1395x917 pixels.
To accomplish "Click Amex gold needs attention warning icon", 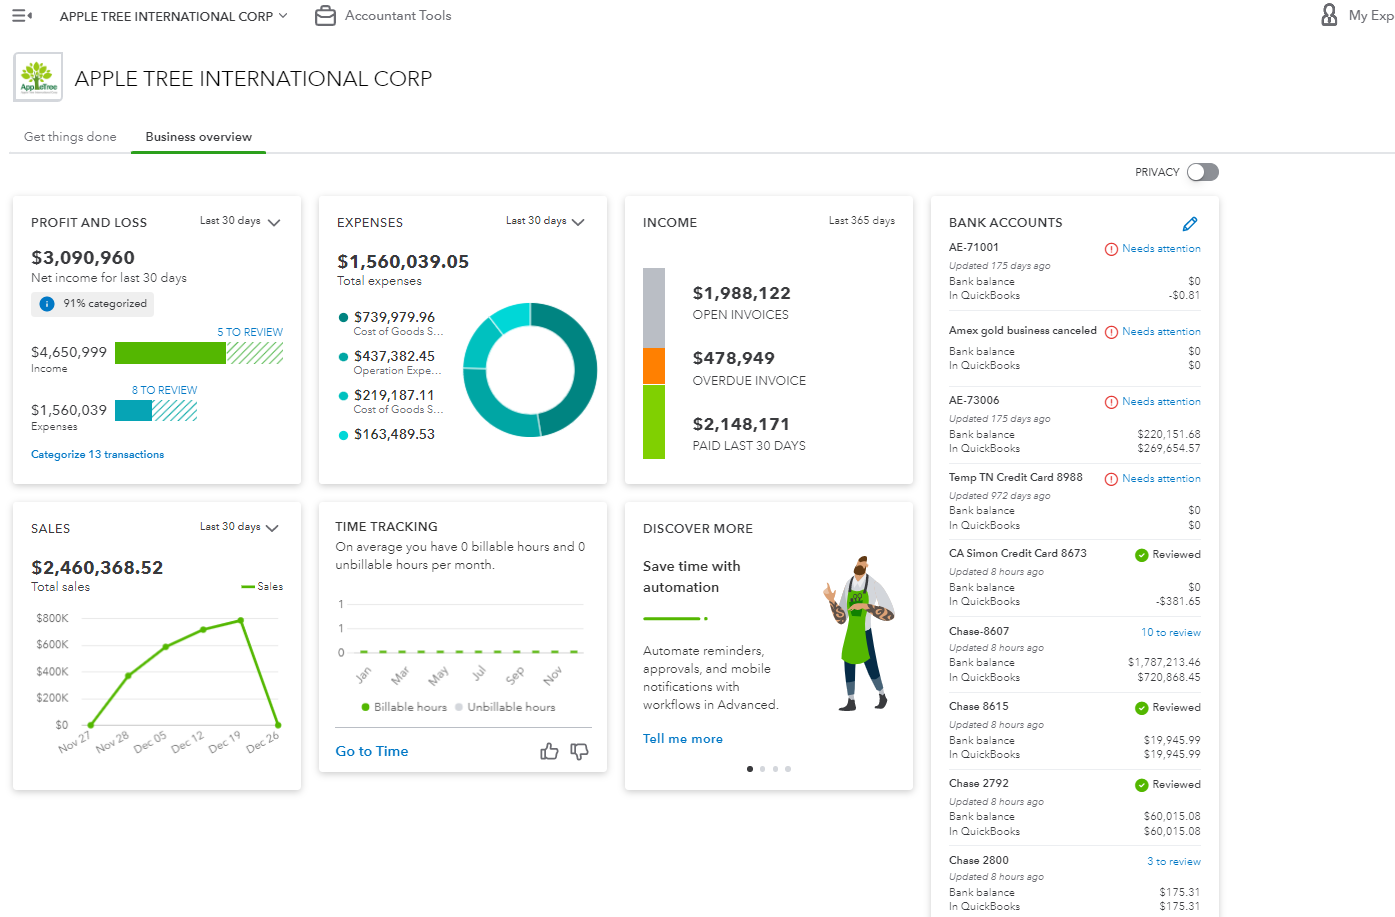I will [x=1111, y=332].
